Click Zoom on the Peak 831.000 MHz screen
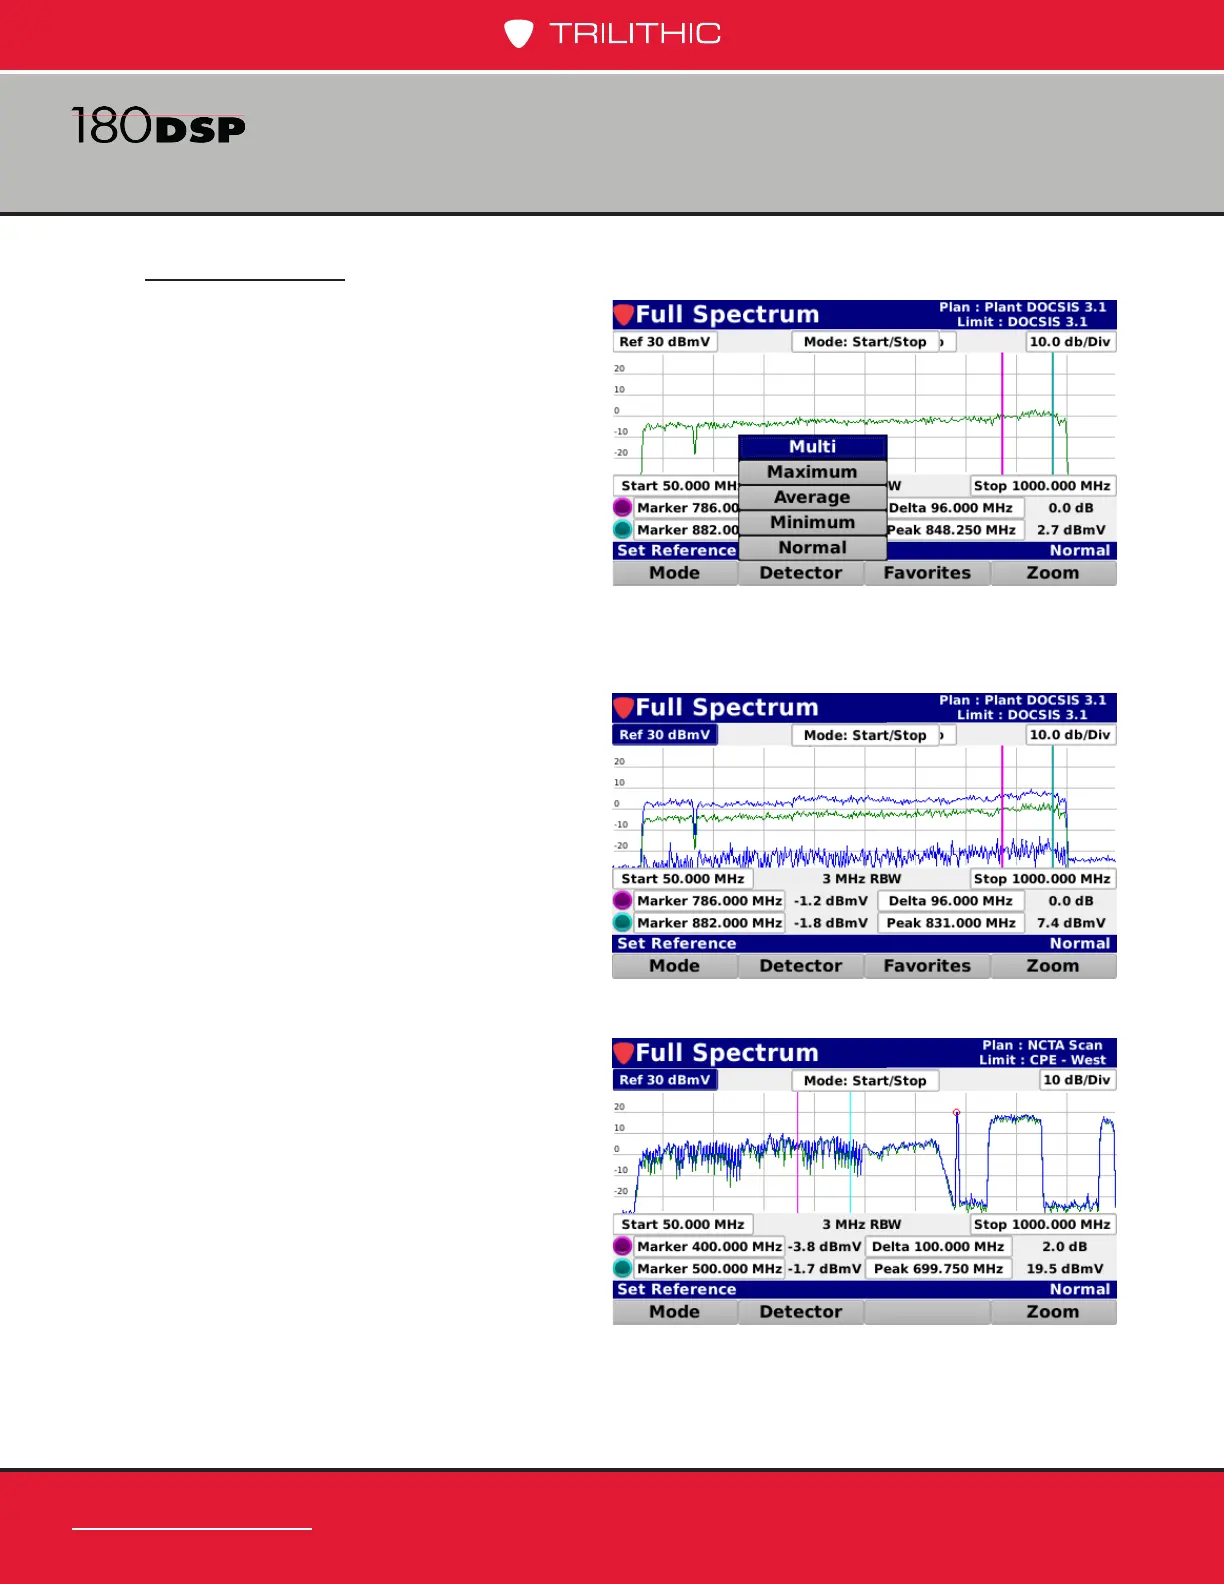 (x=1053, y=966)
